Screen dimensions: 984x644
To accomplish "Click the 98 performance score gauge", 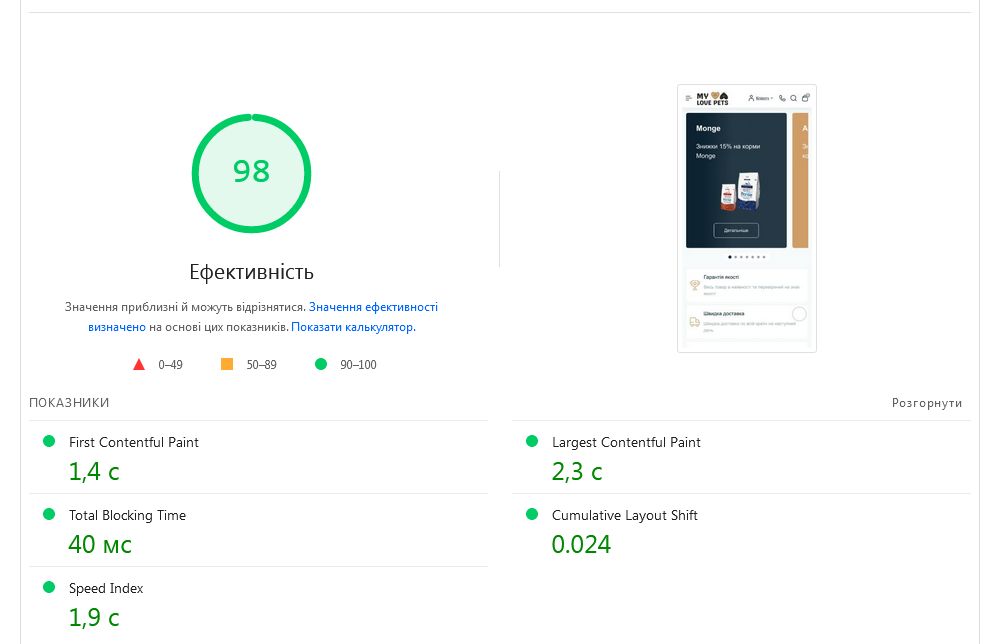I will point(251,172).
